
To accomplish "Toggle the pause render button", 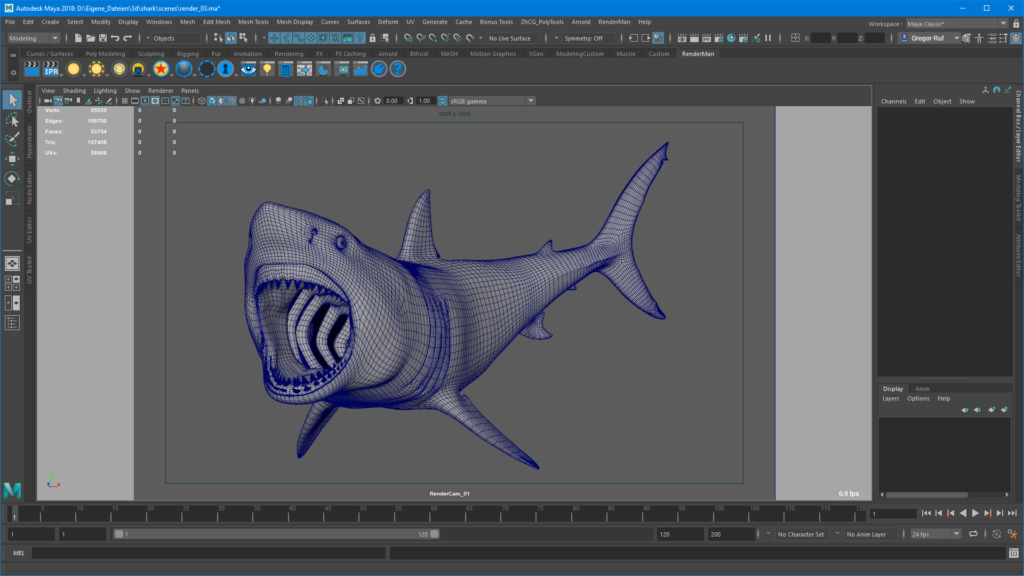I will coord(768,38).
